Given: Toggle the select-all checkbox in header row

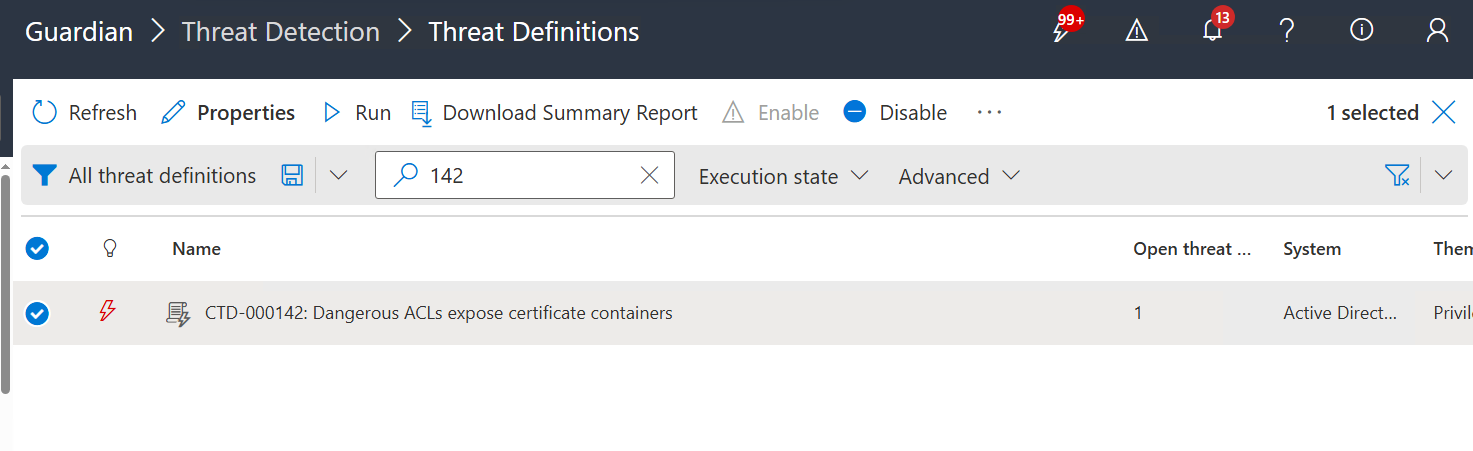Looking at the screenshot, I should (x=37, y=249).
